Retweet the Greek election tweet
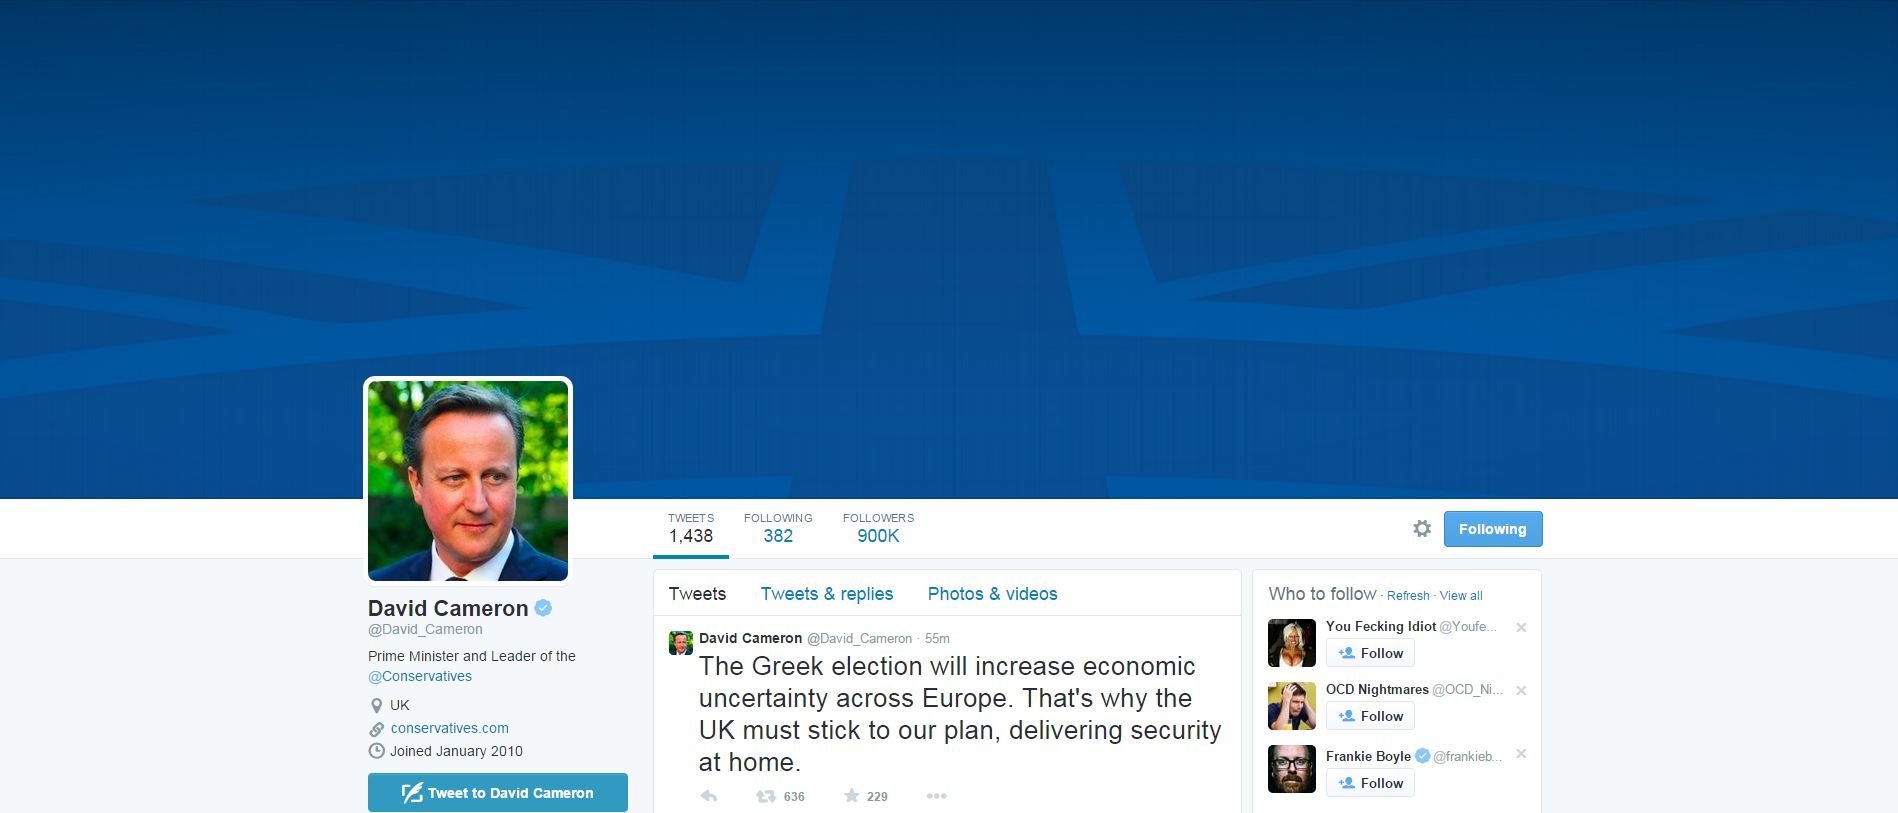Image resolution: width=1898 pixels, height=813 pixels. point(766,796)
